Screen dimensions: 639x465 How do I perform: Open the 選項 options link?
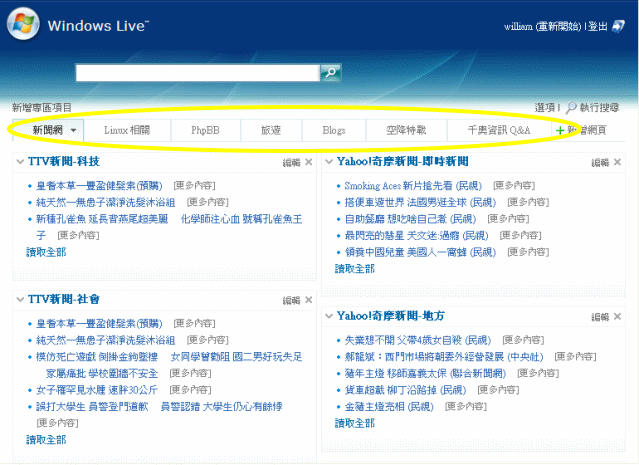coord(545,108)
